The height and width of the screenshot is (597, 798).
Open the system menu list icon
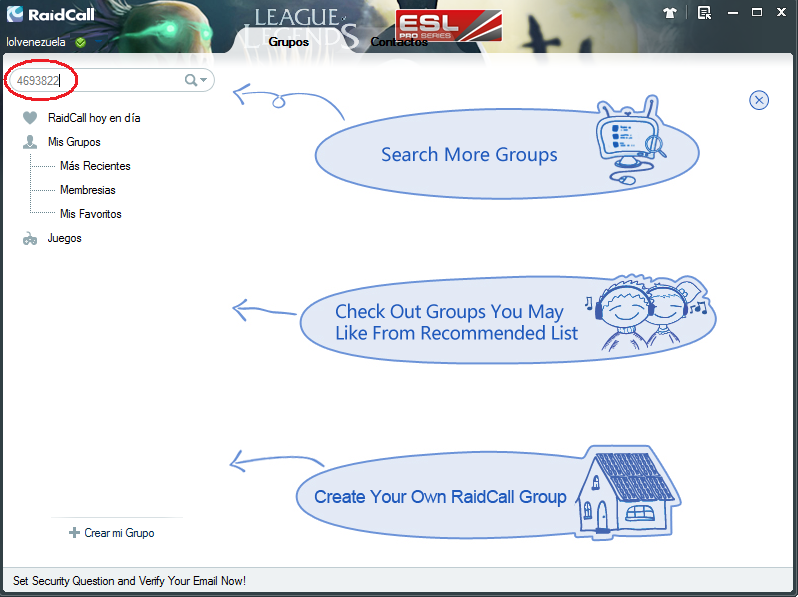click(x=704, y=13)
